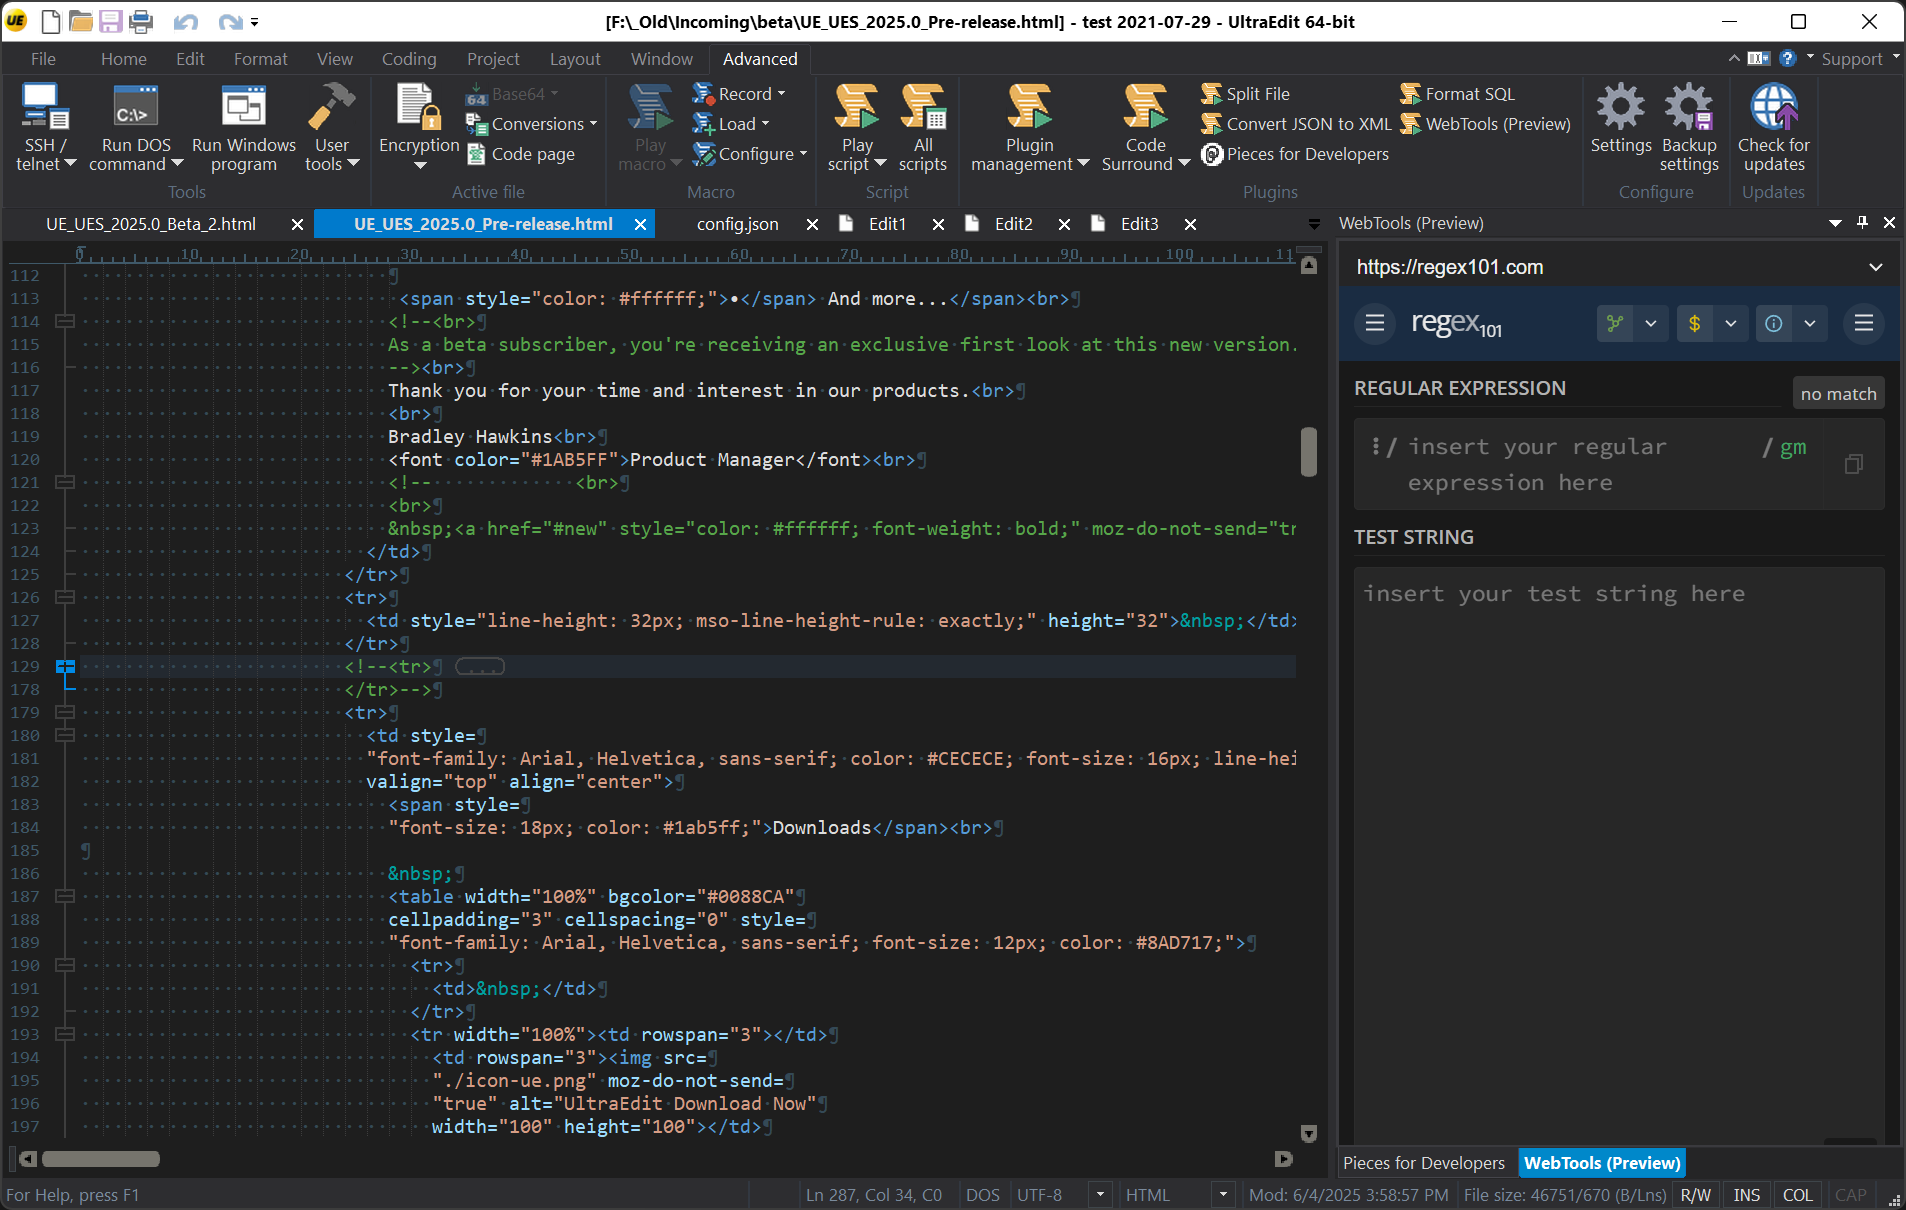Open encoding UTF-8 dropdown arrow

click(1100, 1195)
